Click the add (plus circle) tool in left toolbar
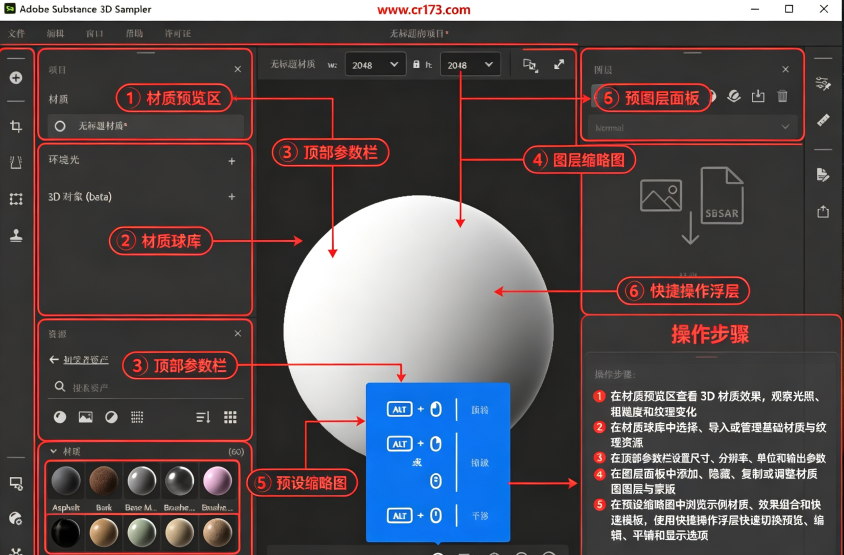844x555 pixels. [16, 78]
